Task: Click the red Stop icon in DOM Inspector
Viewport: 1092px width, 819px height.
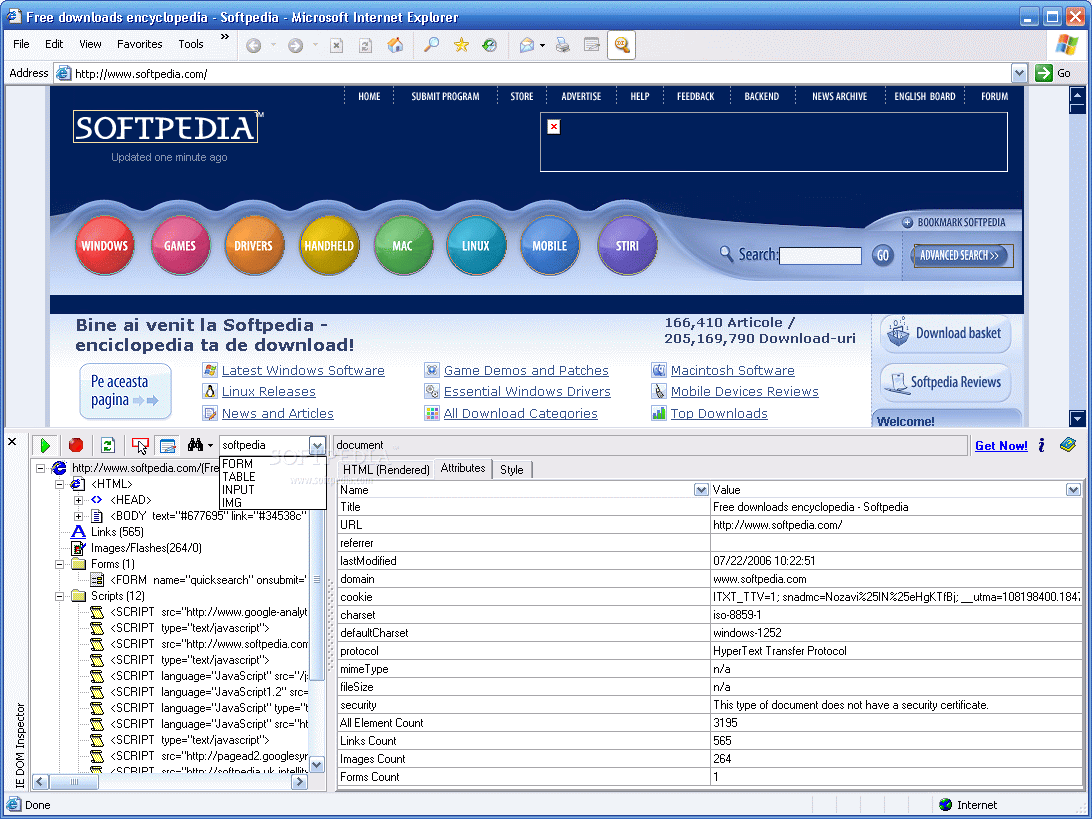Action: [76, 446]
